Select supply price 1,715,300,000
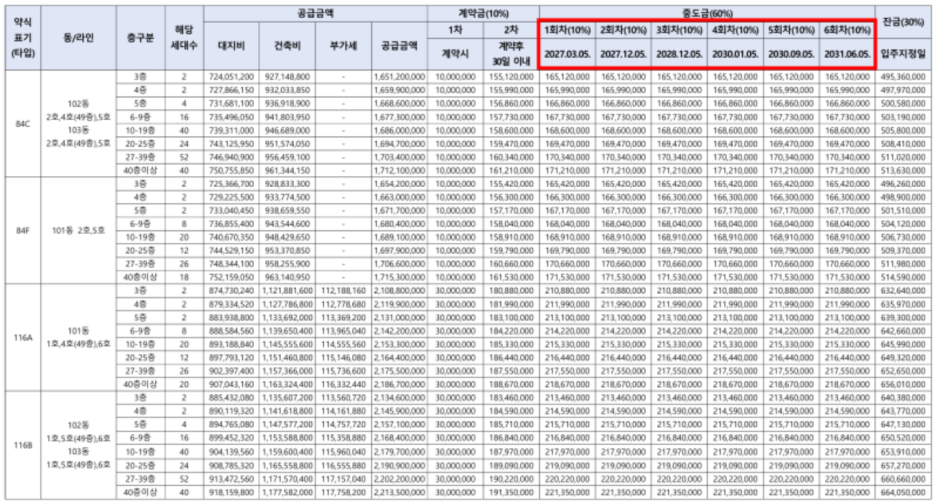 click(399, 277)
